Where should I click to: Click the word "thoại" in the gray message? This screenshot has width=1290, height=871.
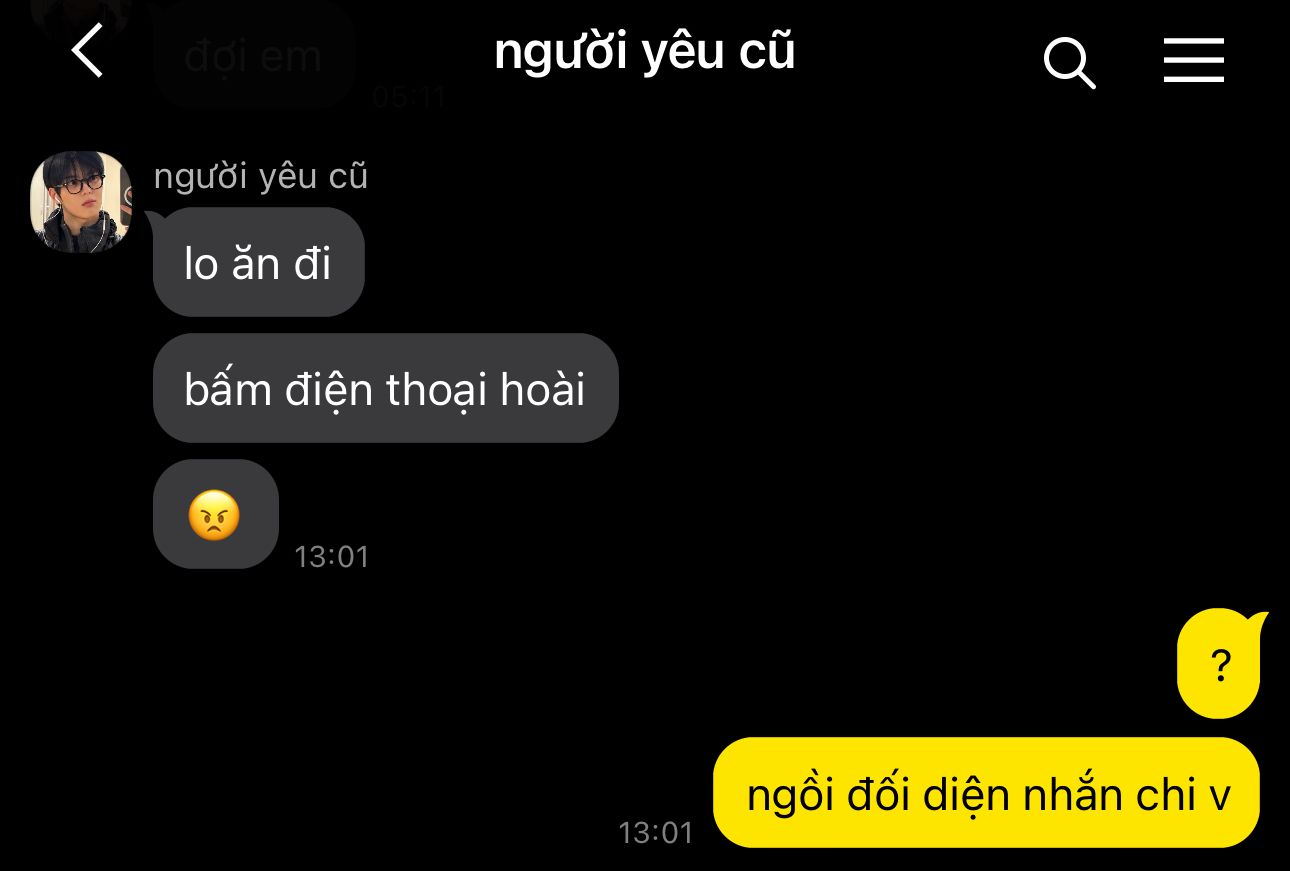pyautogui.click(x=438, y=391)
